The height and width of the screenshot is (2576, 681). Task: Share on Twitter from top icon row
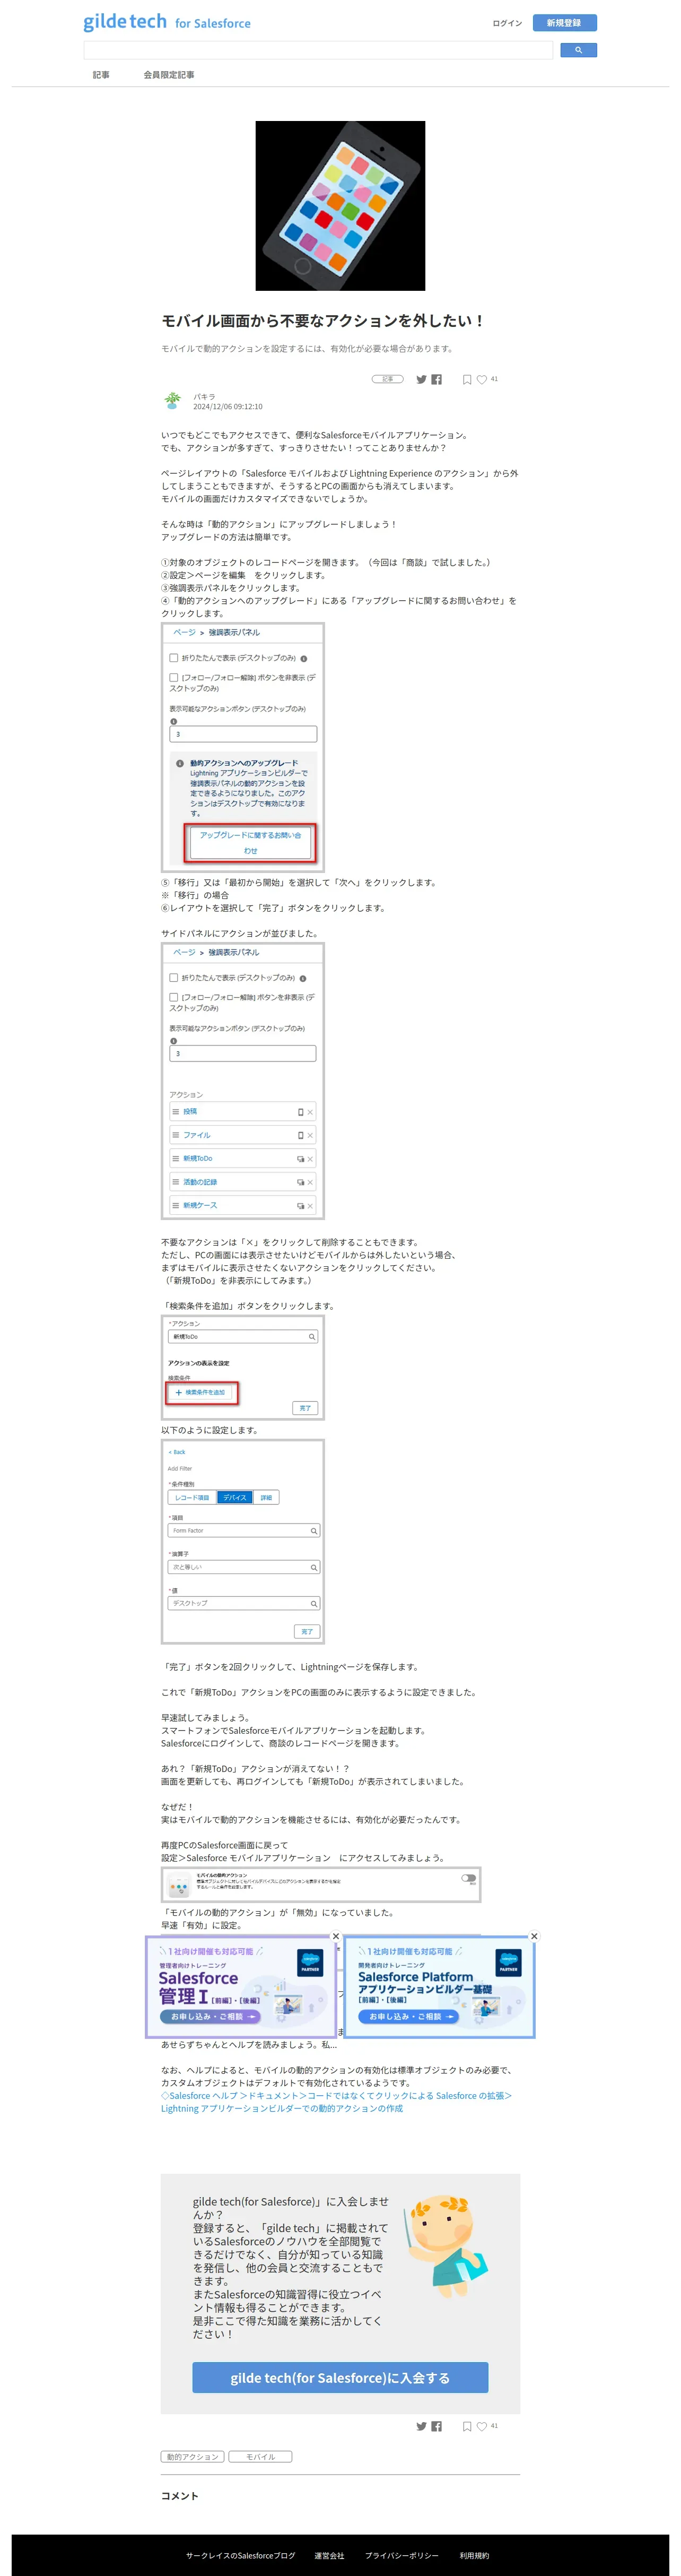421,379
